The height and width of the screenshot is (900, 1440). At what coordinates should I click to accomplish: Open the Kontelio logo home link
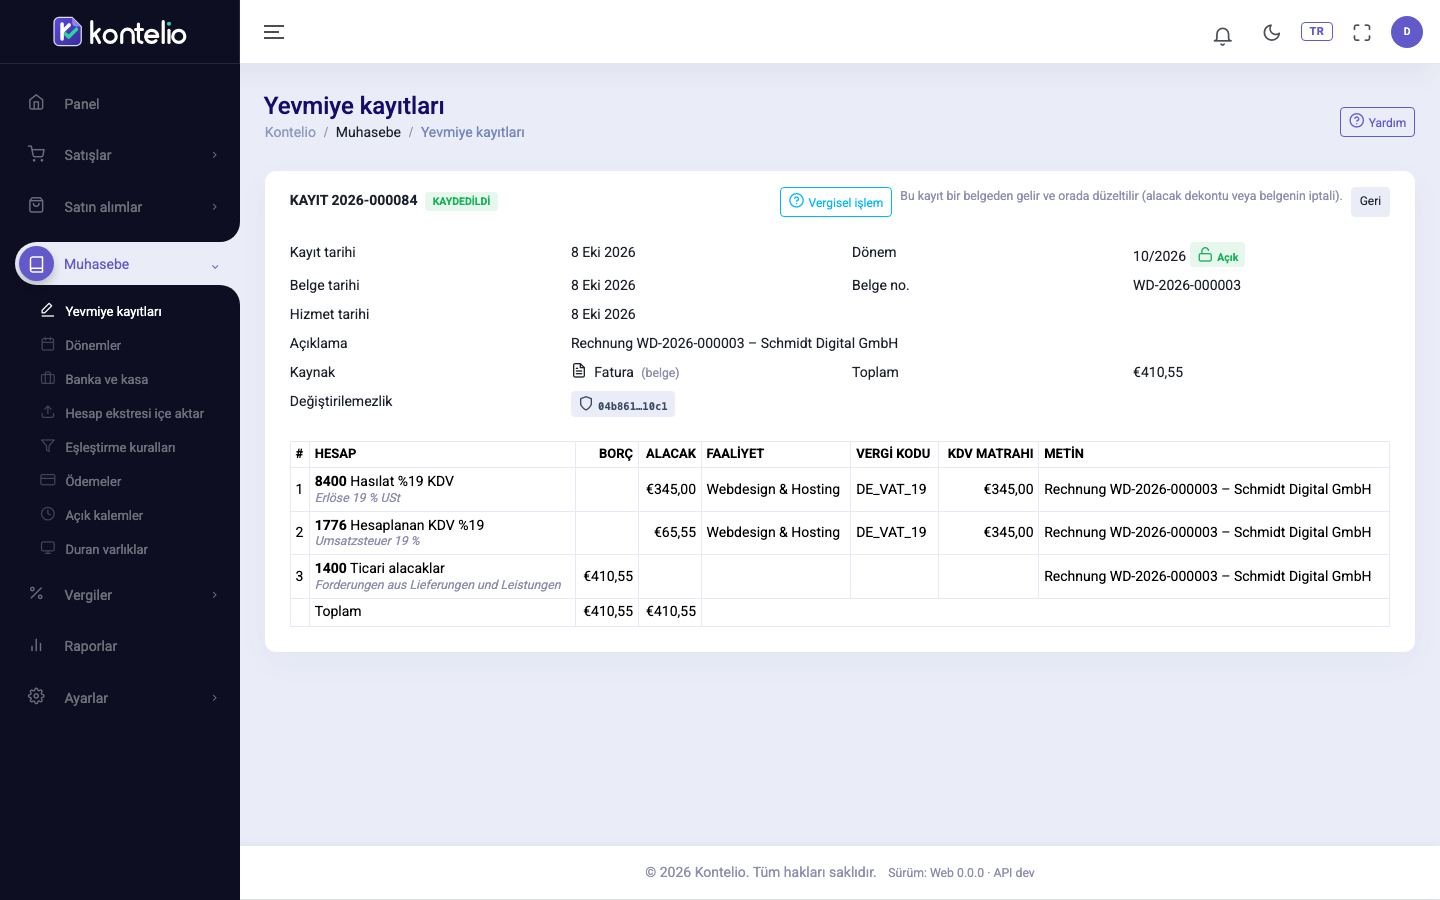coord(120,32)
